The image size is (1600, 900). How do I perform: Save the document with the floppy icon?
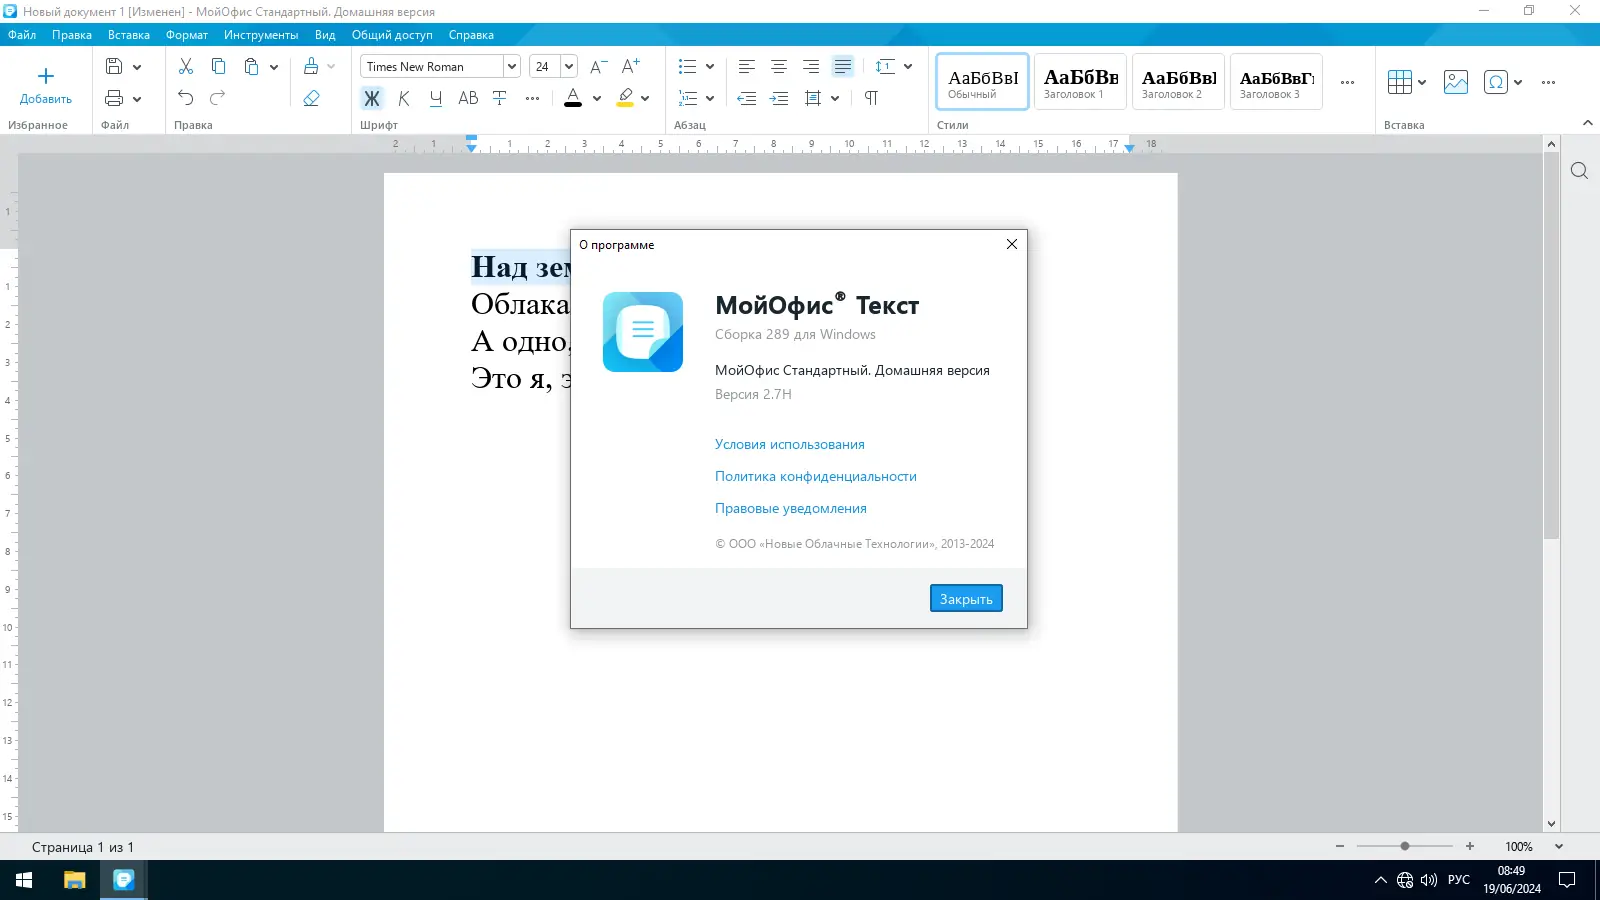[114, 67]
